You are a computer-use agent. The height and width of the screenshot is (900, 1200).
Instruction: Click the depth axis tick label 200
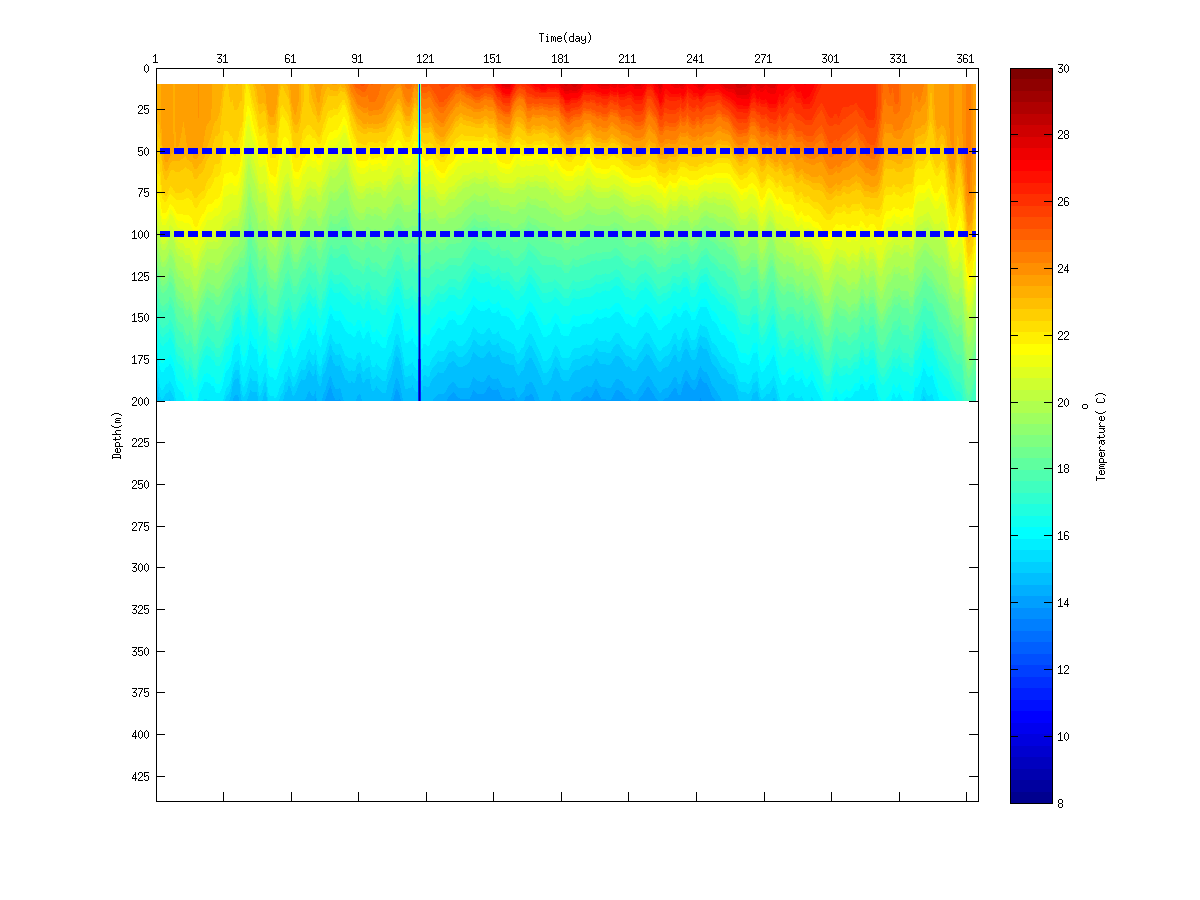(140, 401)
